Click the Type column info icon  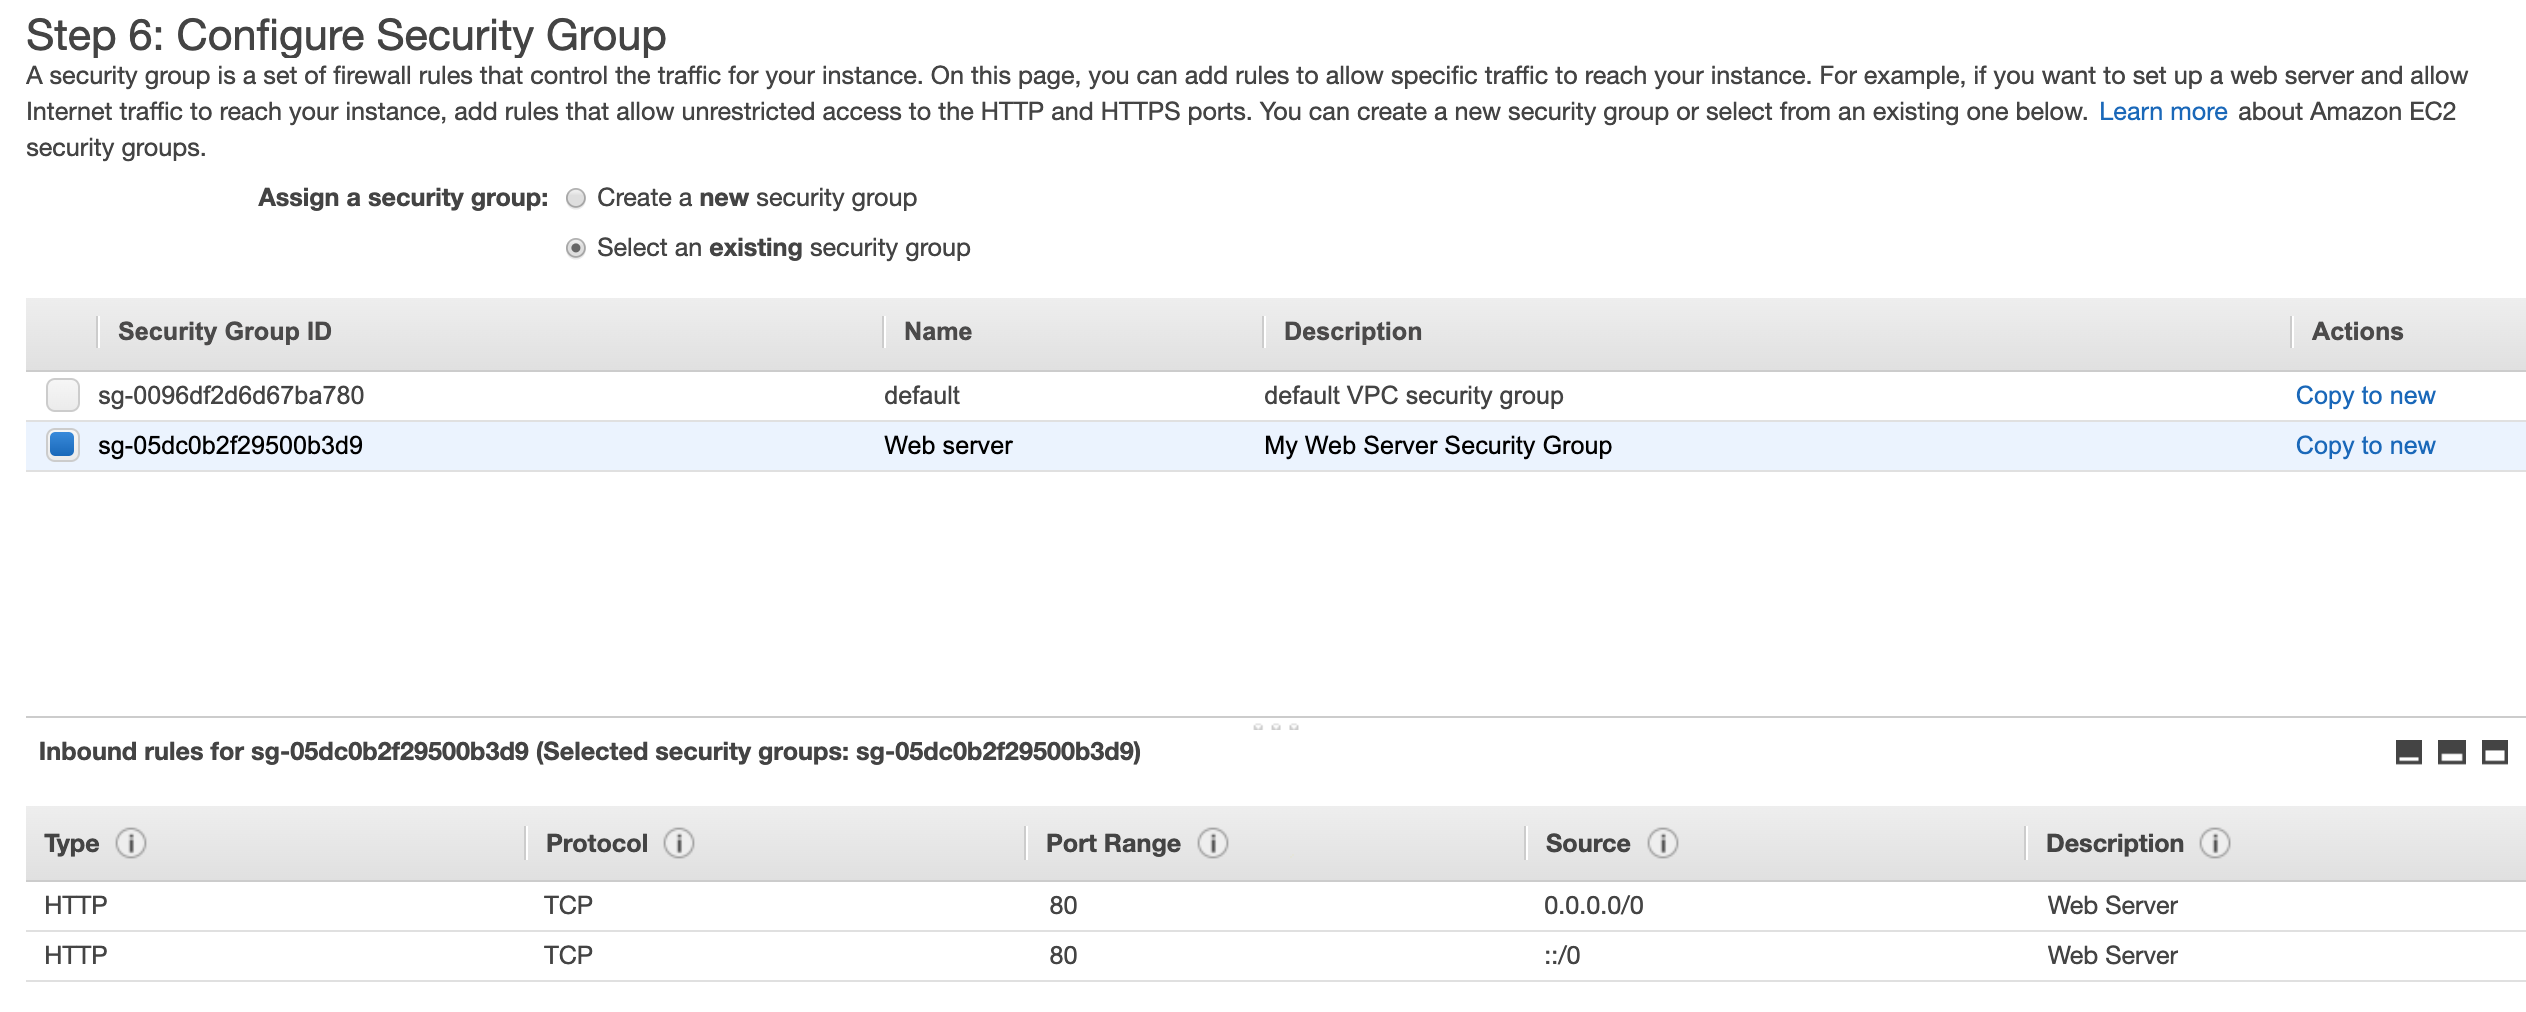131,843
